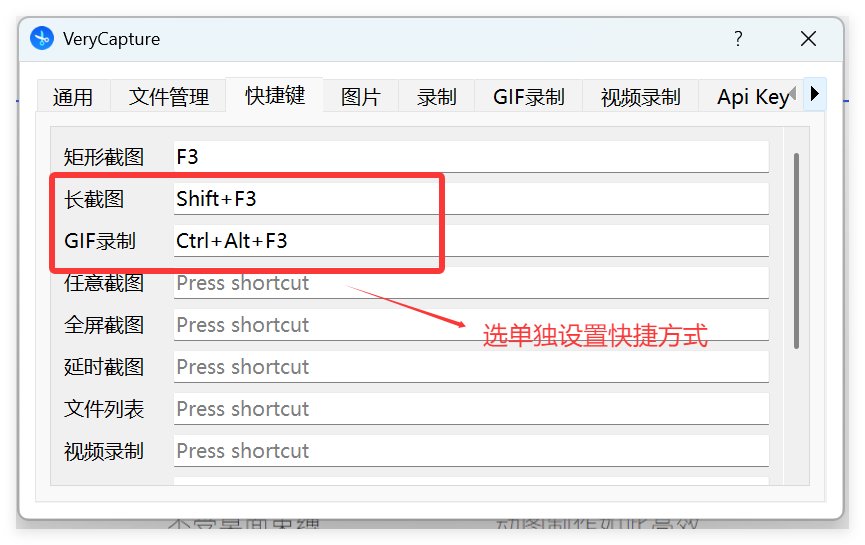Switch to the 视频录制 tab
Image resolution: width=865 pixels, height=545 pixels.
[x=640, y=97]
